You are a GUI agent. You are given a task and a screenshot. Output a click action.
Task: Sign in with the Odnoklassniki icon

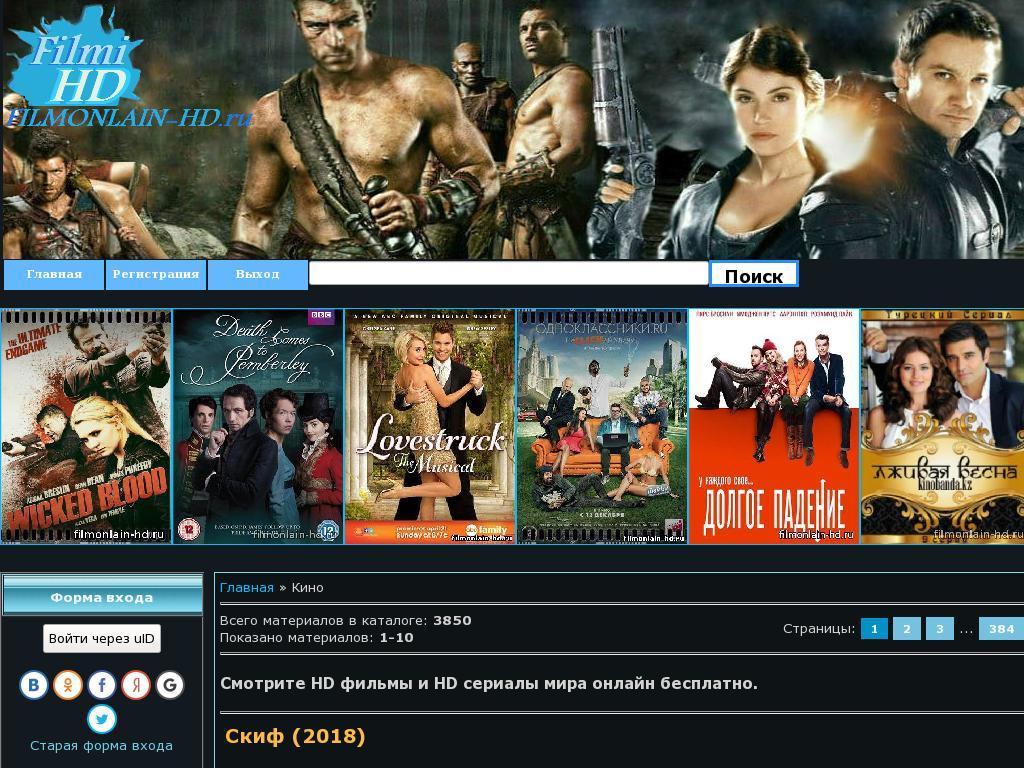[x=68, y=685]
